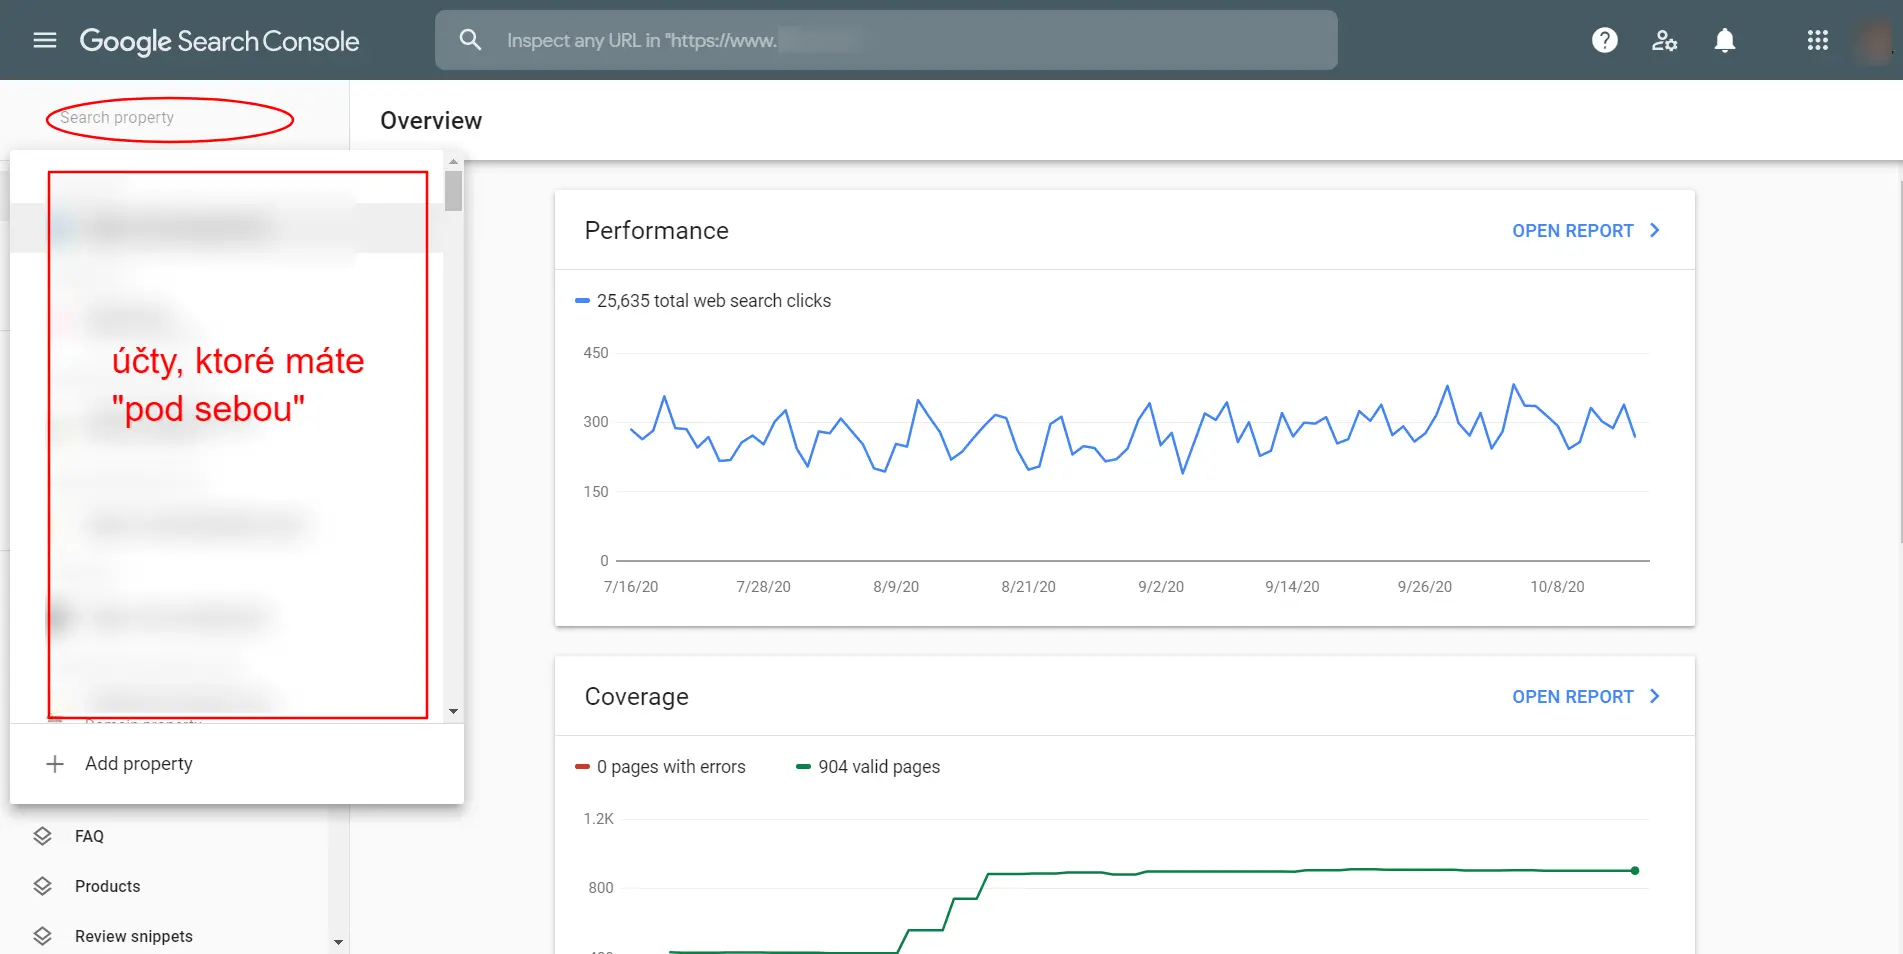The height and width of the screenshot is (954, 1903).
Task: Click the 7/16/20 date label on Performance chart
Action: 631,587
